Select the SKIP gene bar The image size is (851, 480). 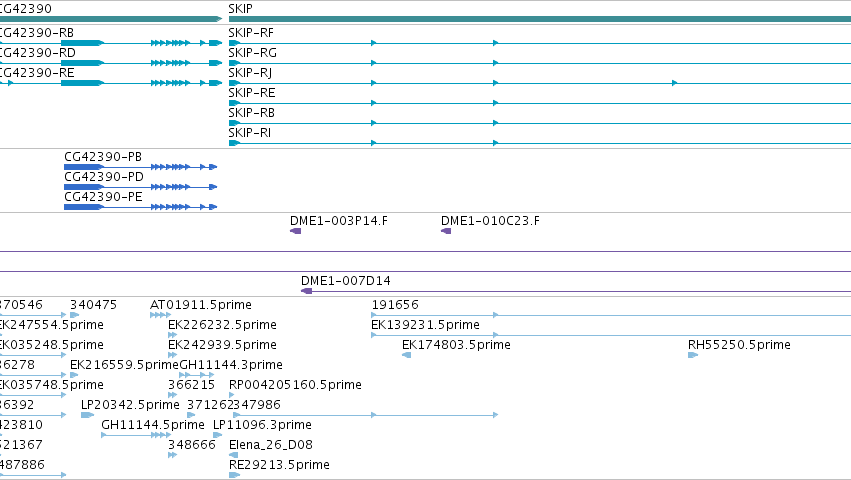(x=540, y=19)
